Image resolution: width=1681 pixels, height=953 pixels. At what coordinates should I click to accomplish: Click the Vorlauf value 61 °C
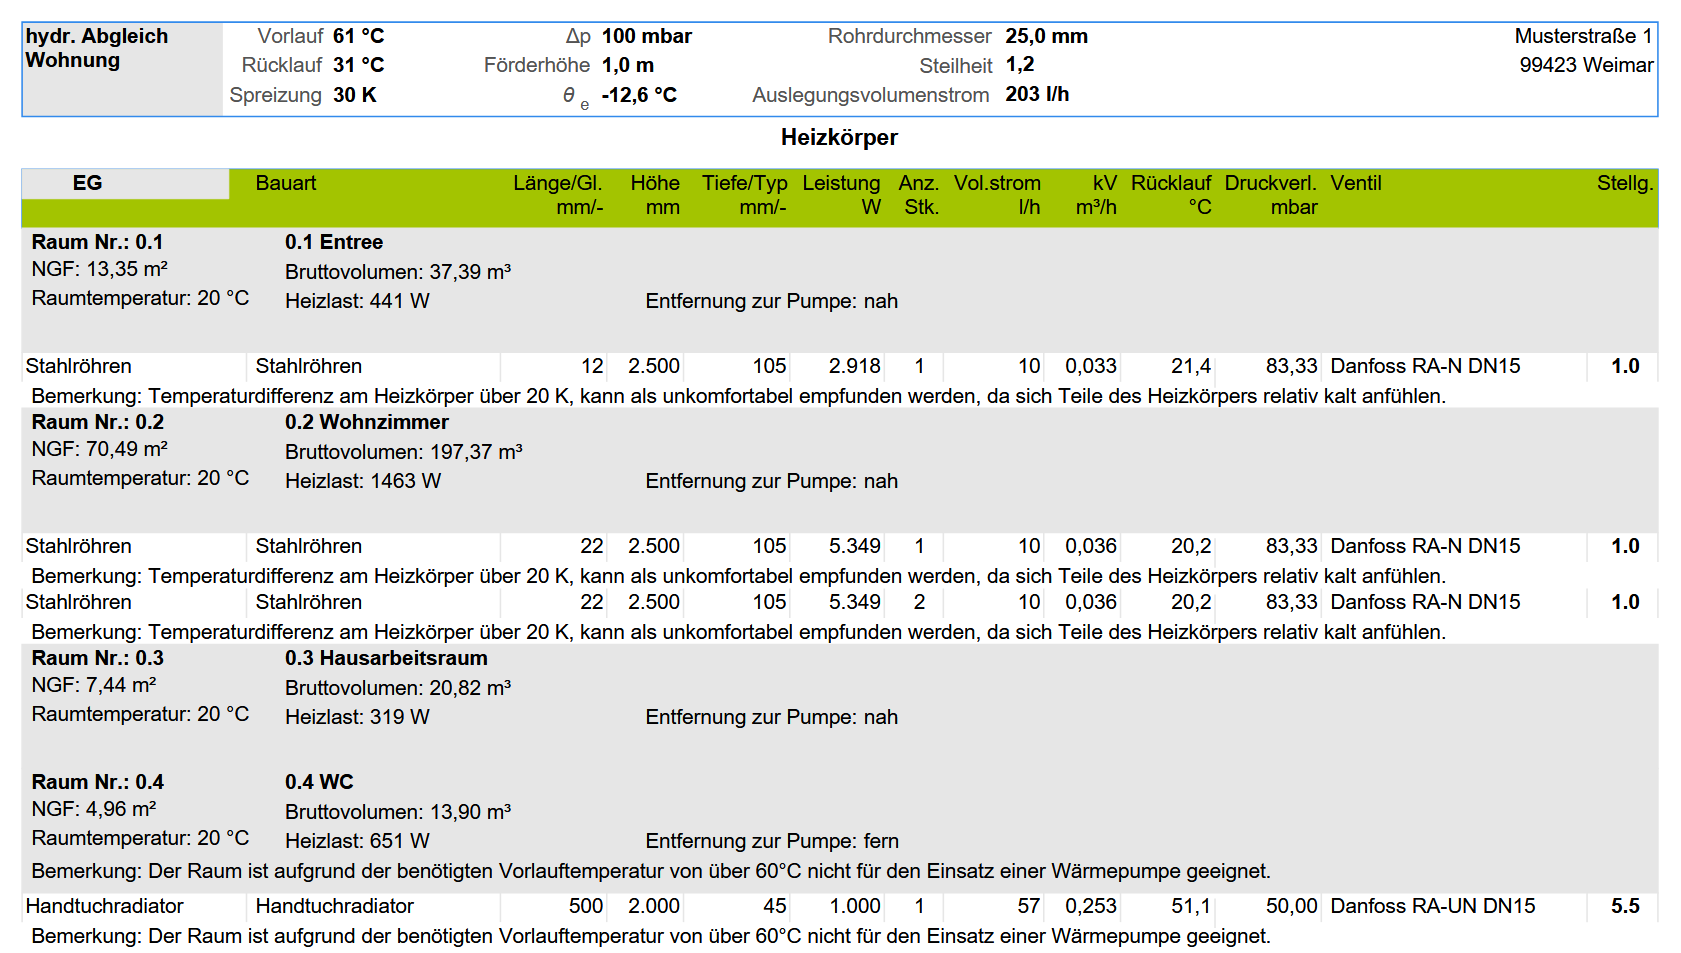pyautogui.click(x=358, y=36)
